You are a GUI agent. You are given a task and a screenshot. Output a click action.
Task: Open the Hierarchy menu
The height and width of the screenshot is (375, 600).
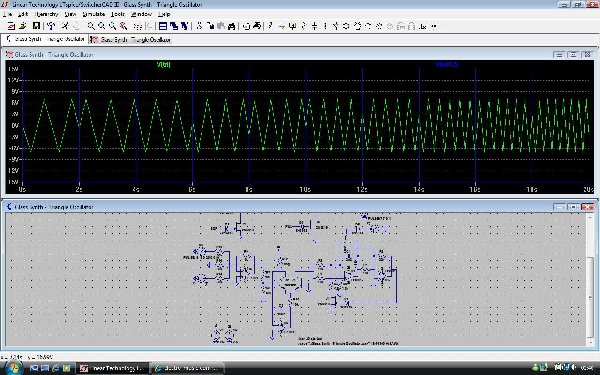point(47,14)
